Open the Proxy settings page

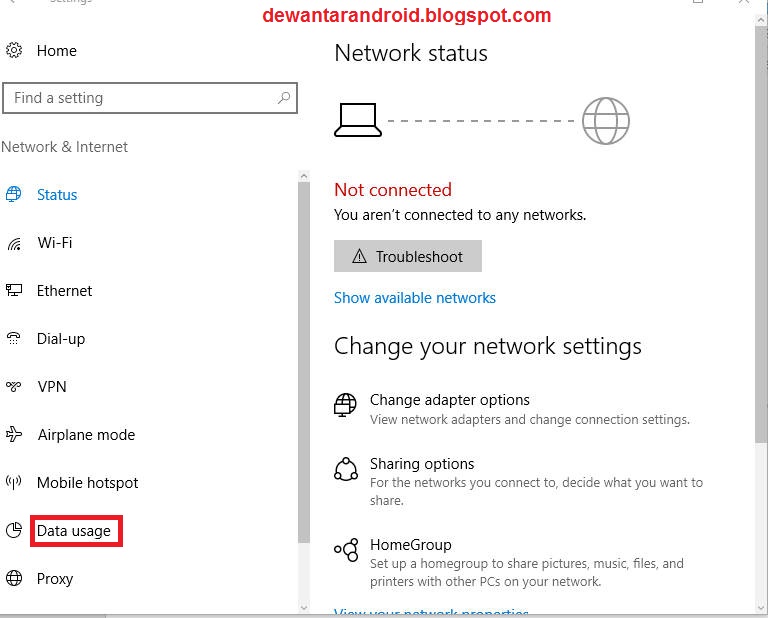click(x=55, y=579)
